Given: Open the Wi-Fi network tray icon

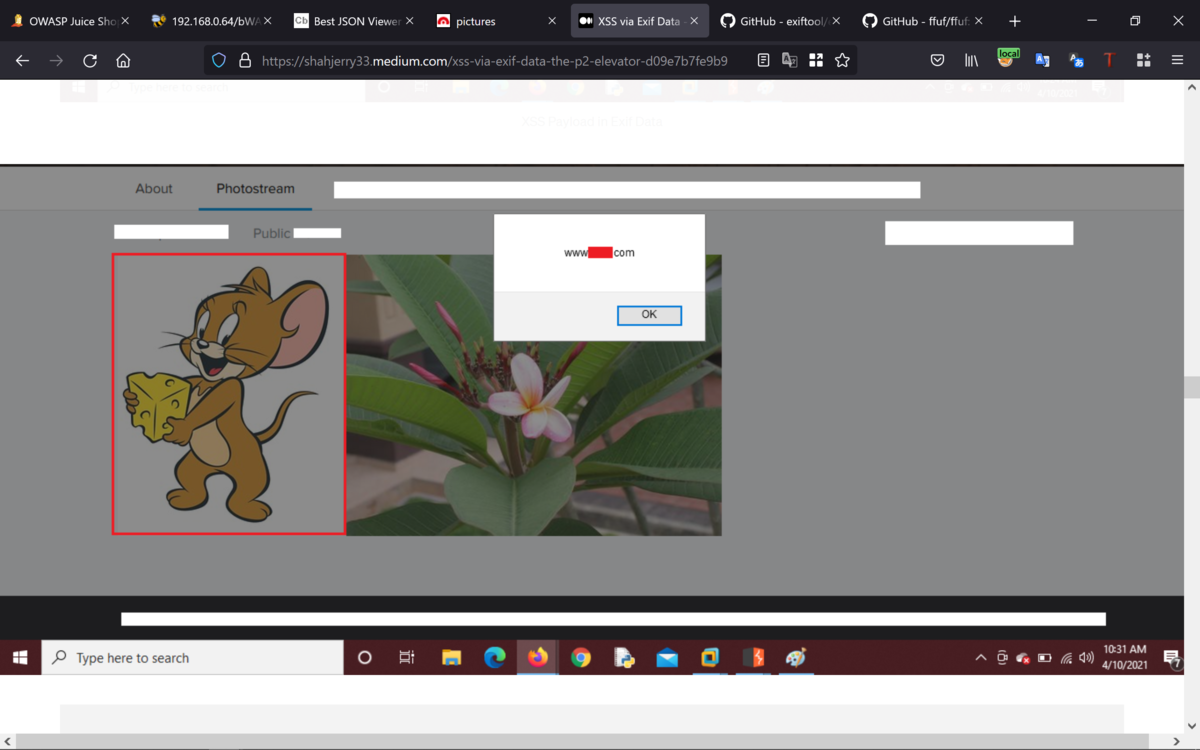Looking at the screenshot, I should (1066, 658).
